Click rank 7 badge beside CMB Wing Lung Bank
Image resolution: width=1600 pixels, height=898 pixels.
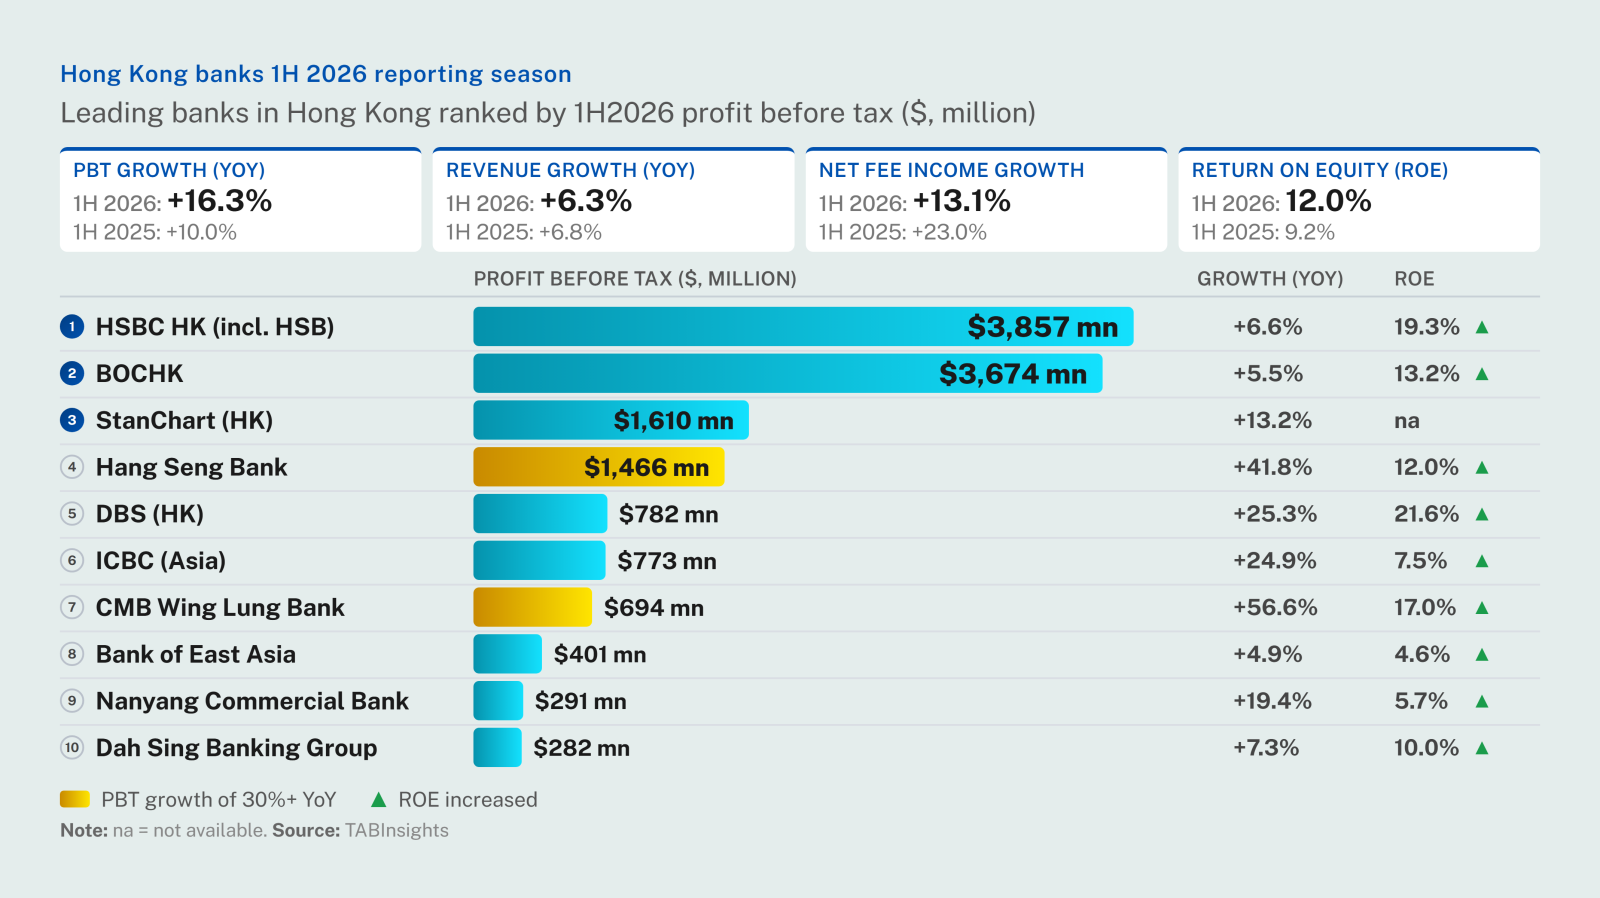click(72, 607)
